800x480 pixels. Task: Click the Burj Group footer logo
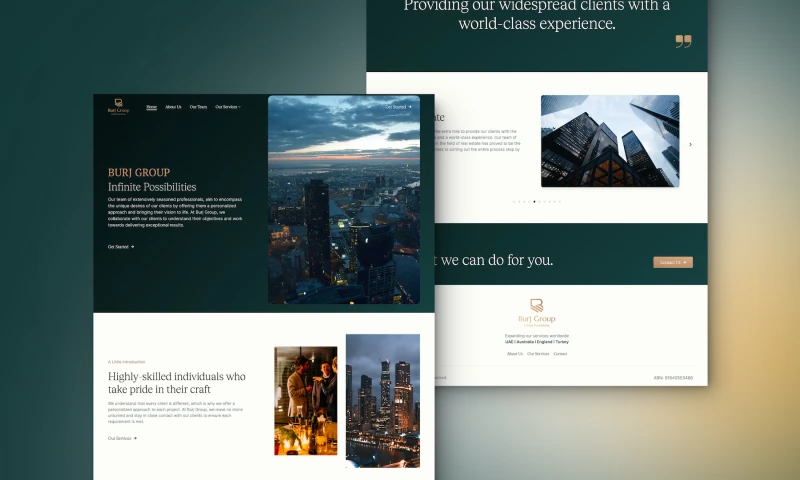tap(537, 313)
